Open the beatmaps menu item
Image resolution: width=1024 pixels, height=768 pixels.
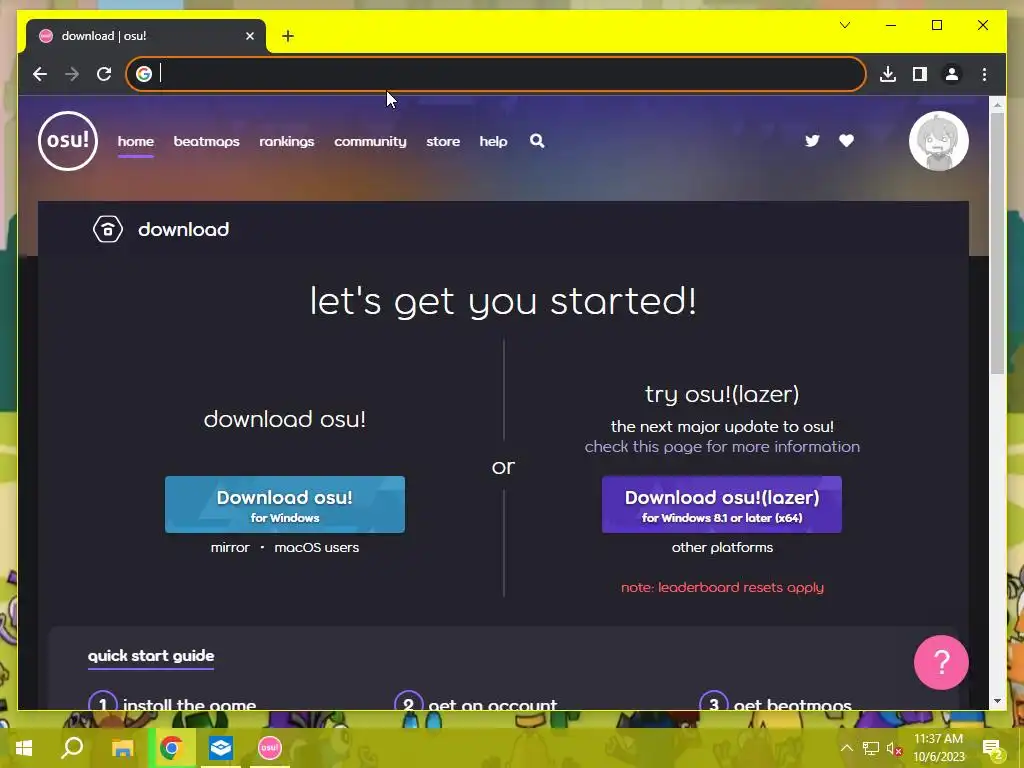206,141
